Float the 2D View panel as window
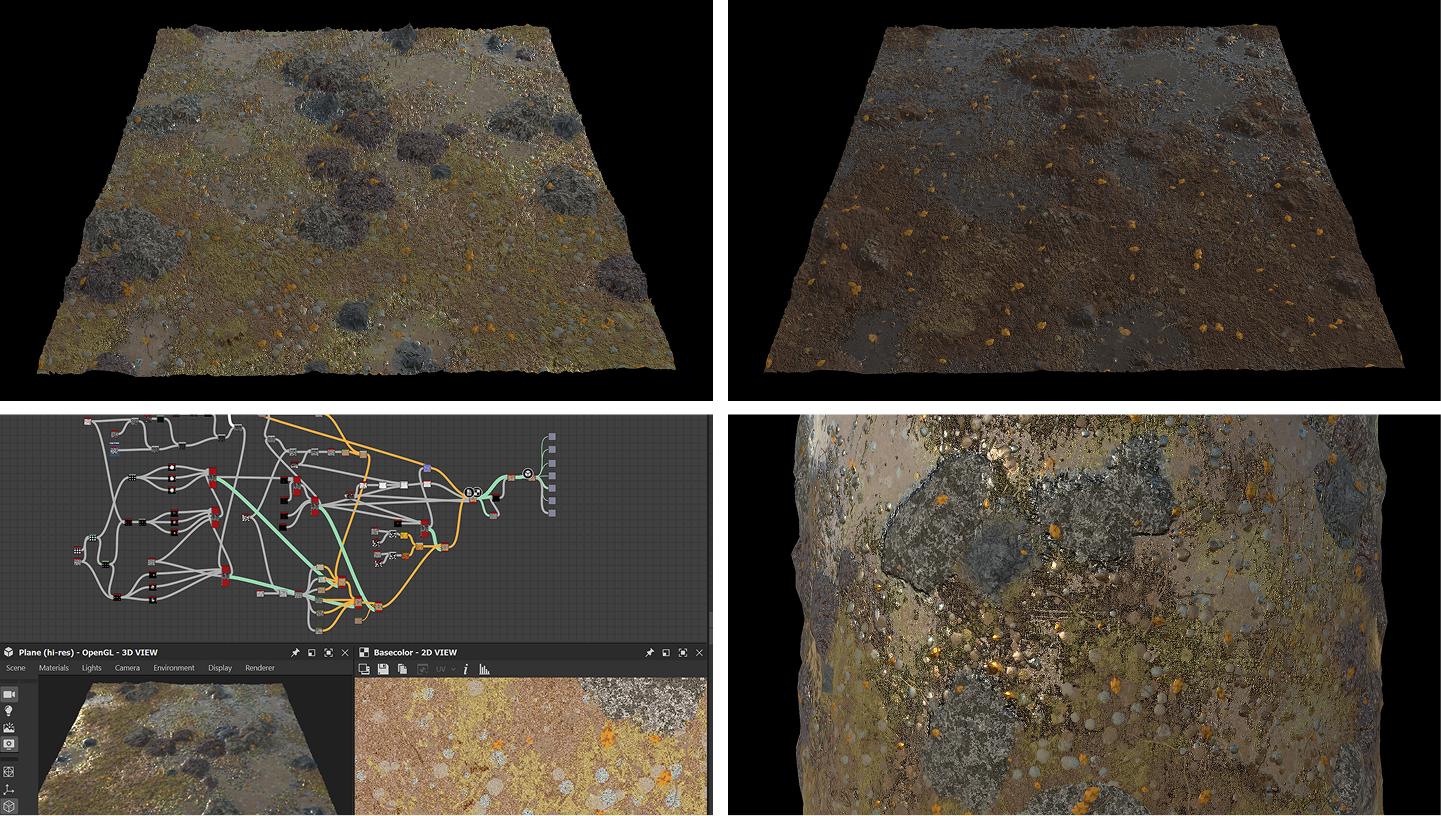This screenshot has width=1441, height=816. point(666,652)
